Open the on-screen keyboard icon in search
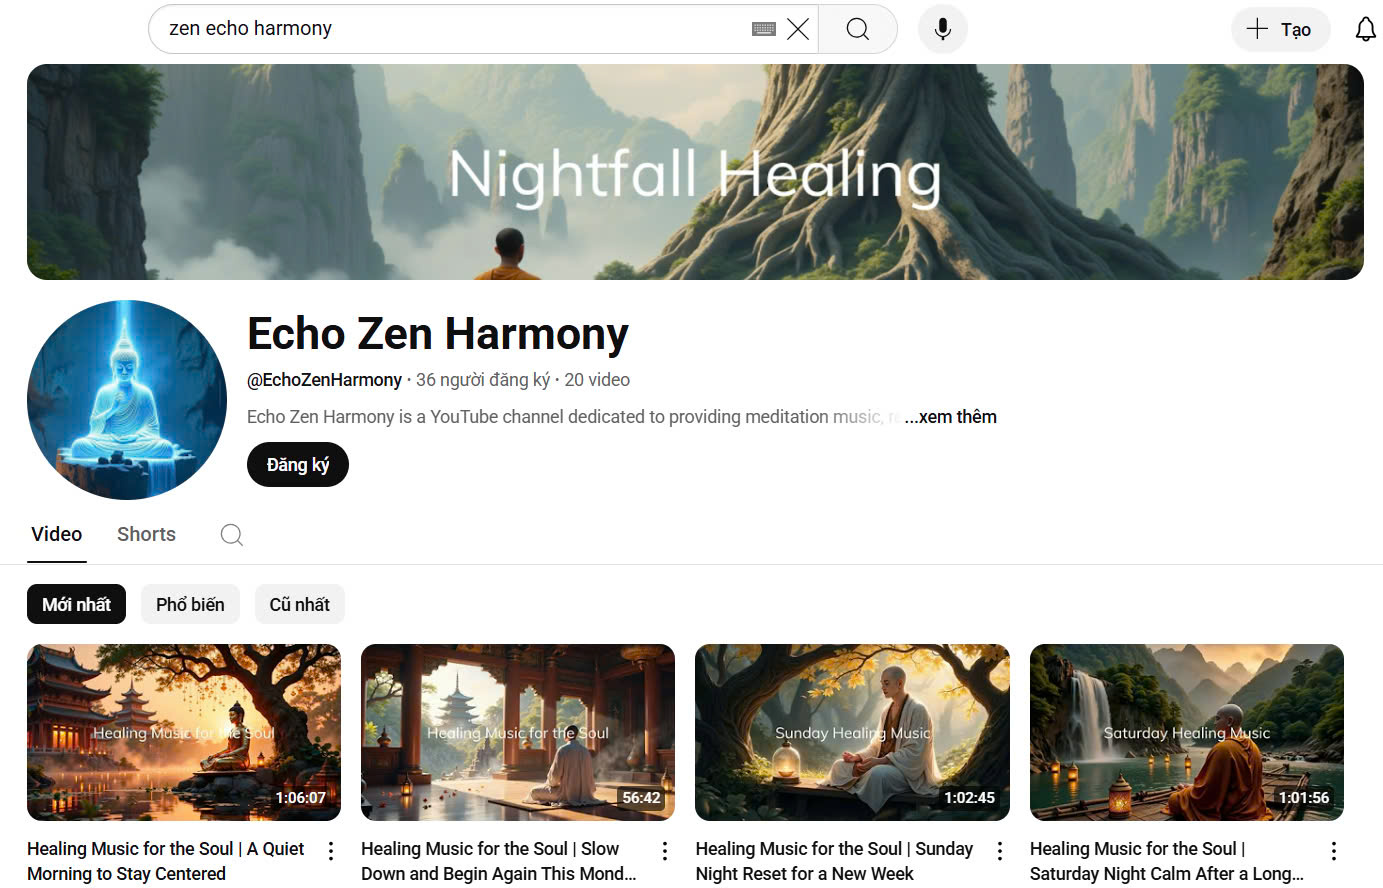 click(x=764, y=29)
